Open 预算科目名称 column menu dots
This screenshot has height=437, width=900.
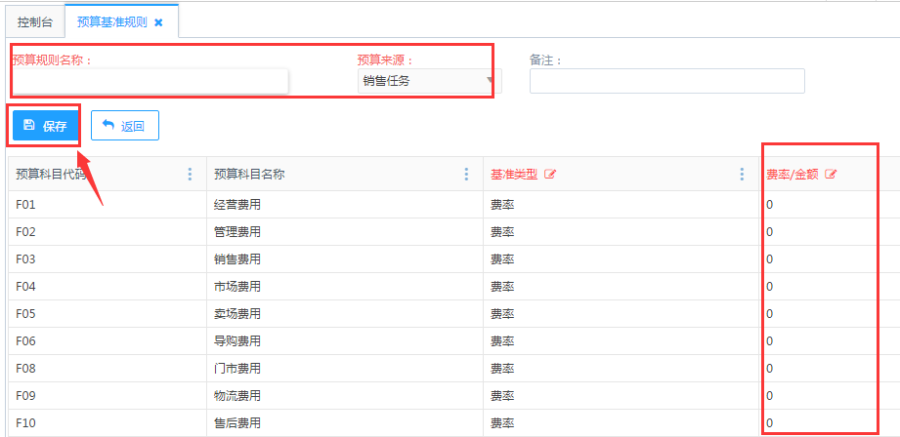[466, 174]
